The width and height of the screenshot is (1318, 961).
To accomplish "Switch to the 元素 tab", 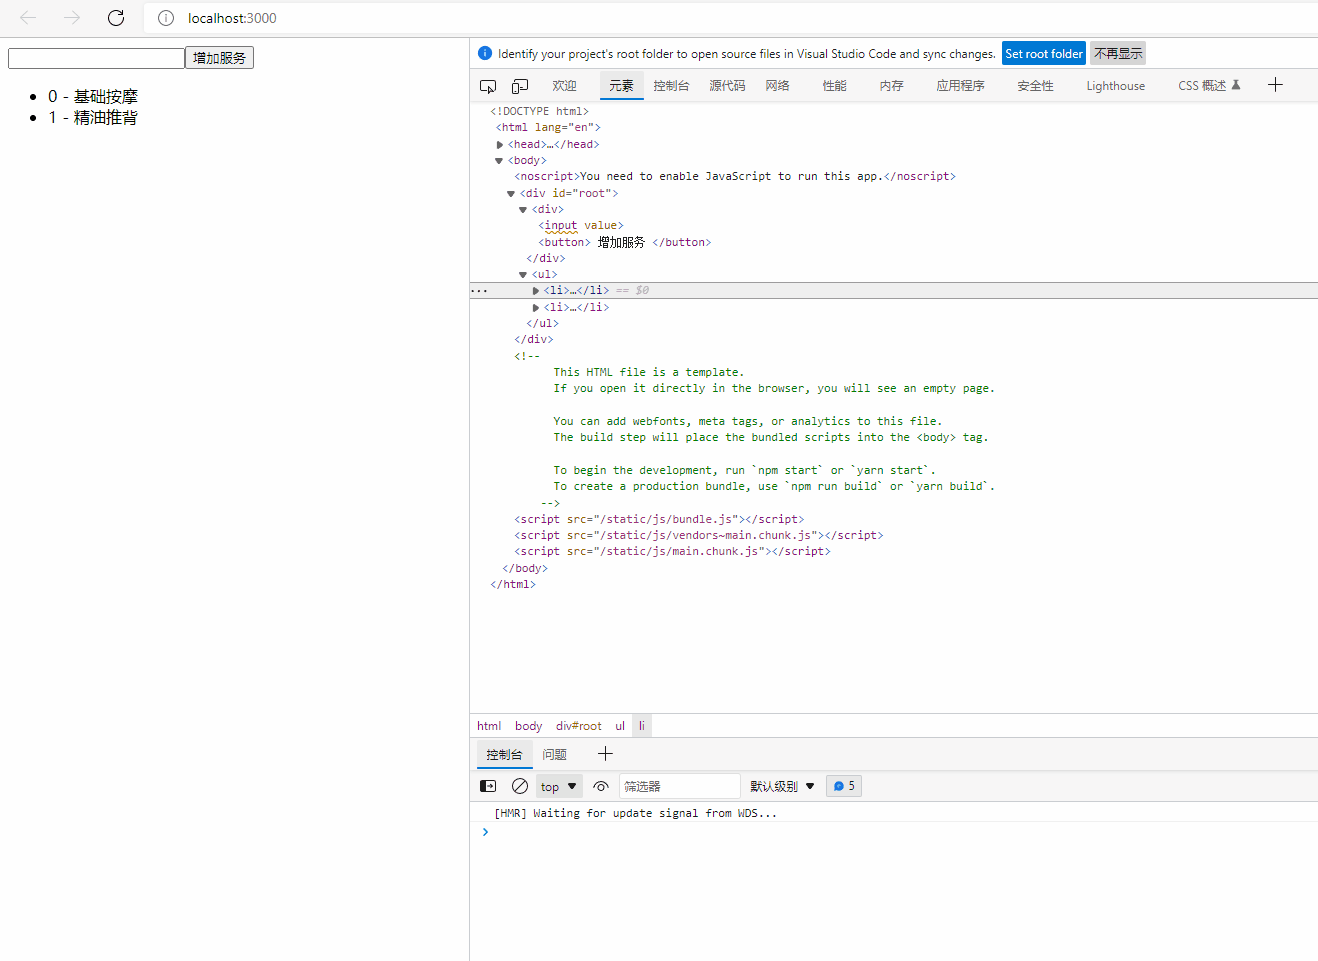I will (621, 86).
